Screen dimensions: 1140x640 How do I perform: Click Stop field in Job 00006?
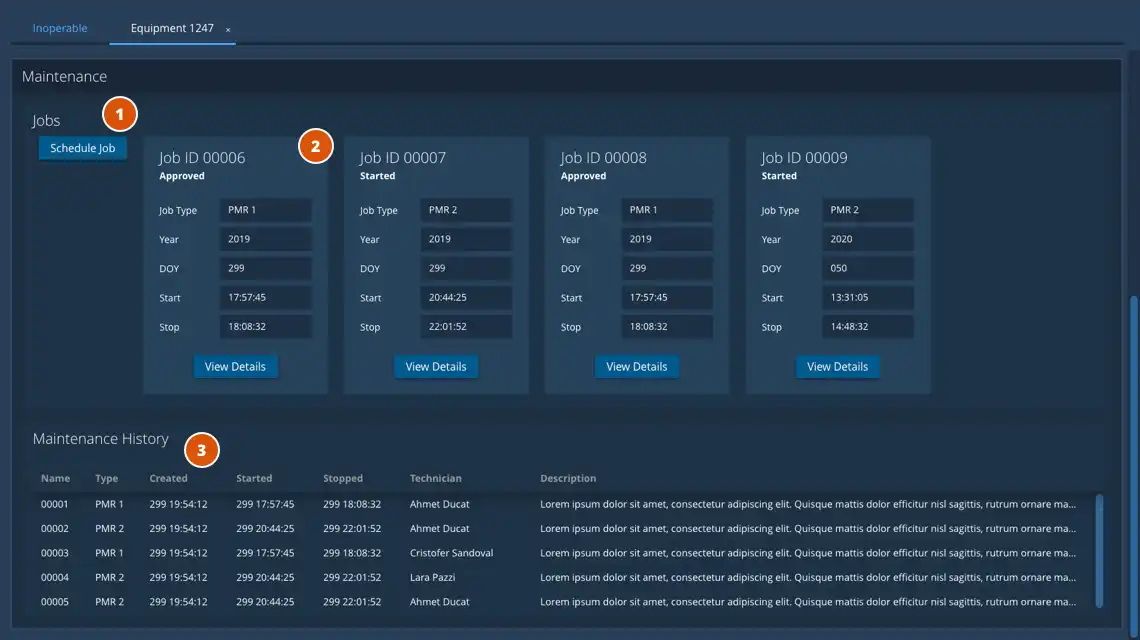265,326
